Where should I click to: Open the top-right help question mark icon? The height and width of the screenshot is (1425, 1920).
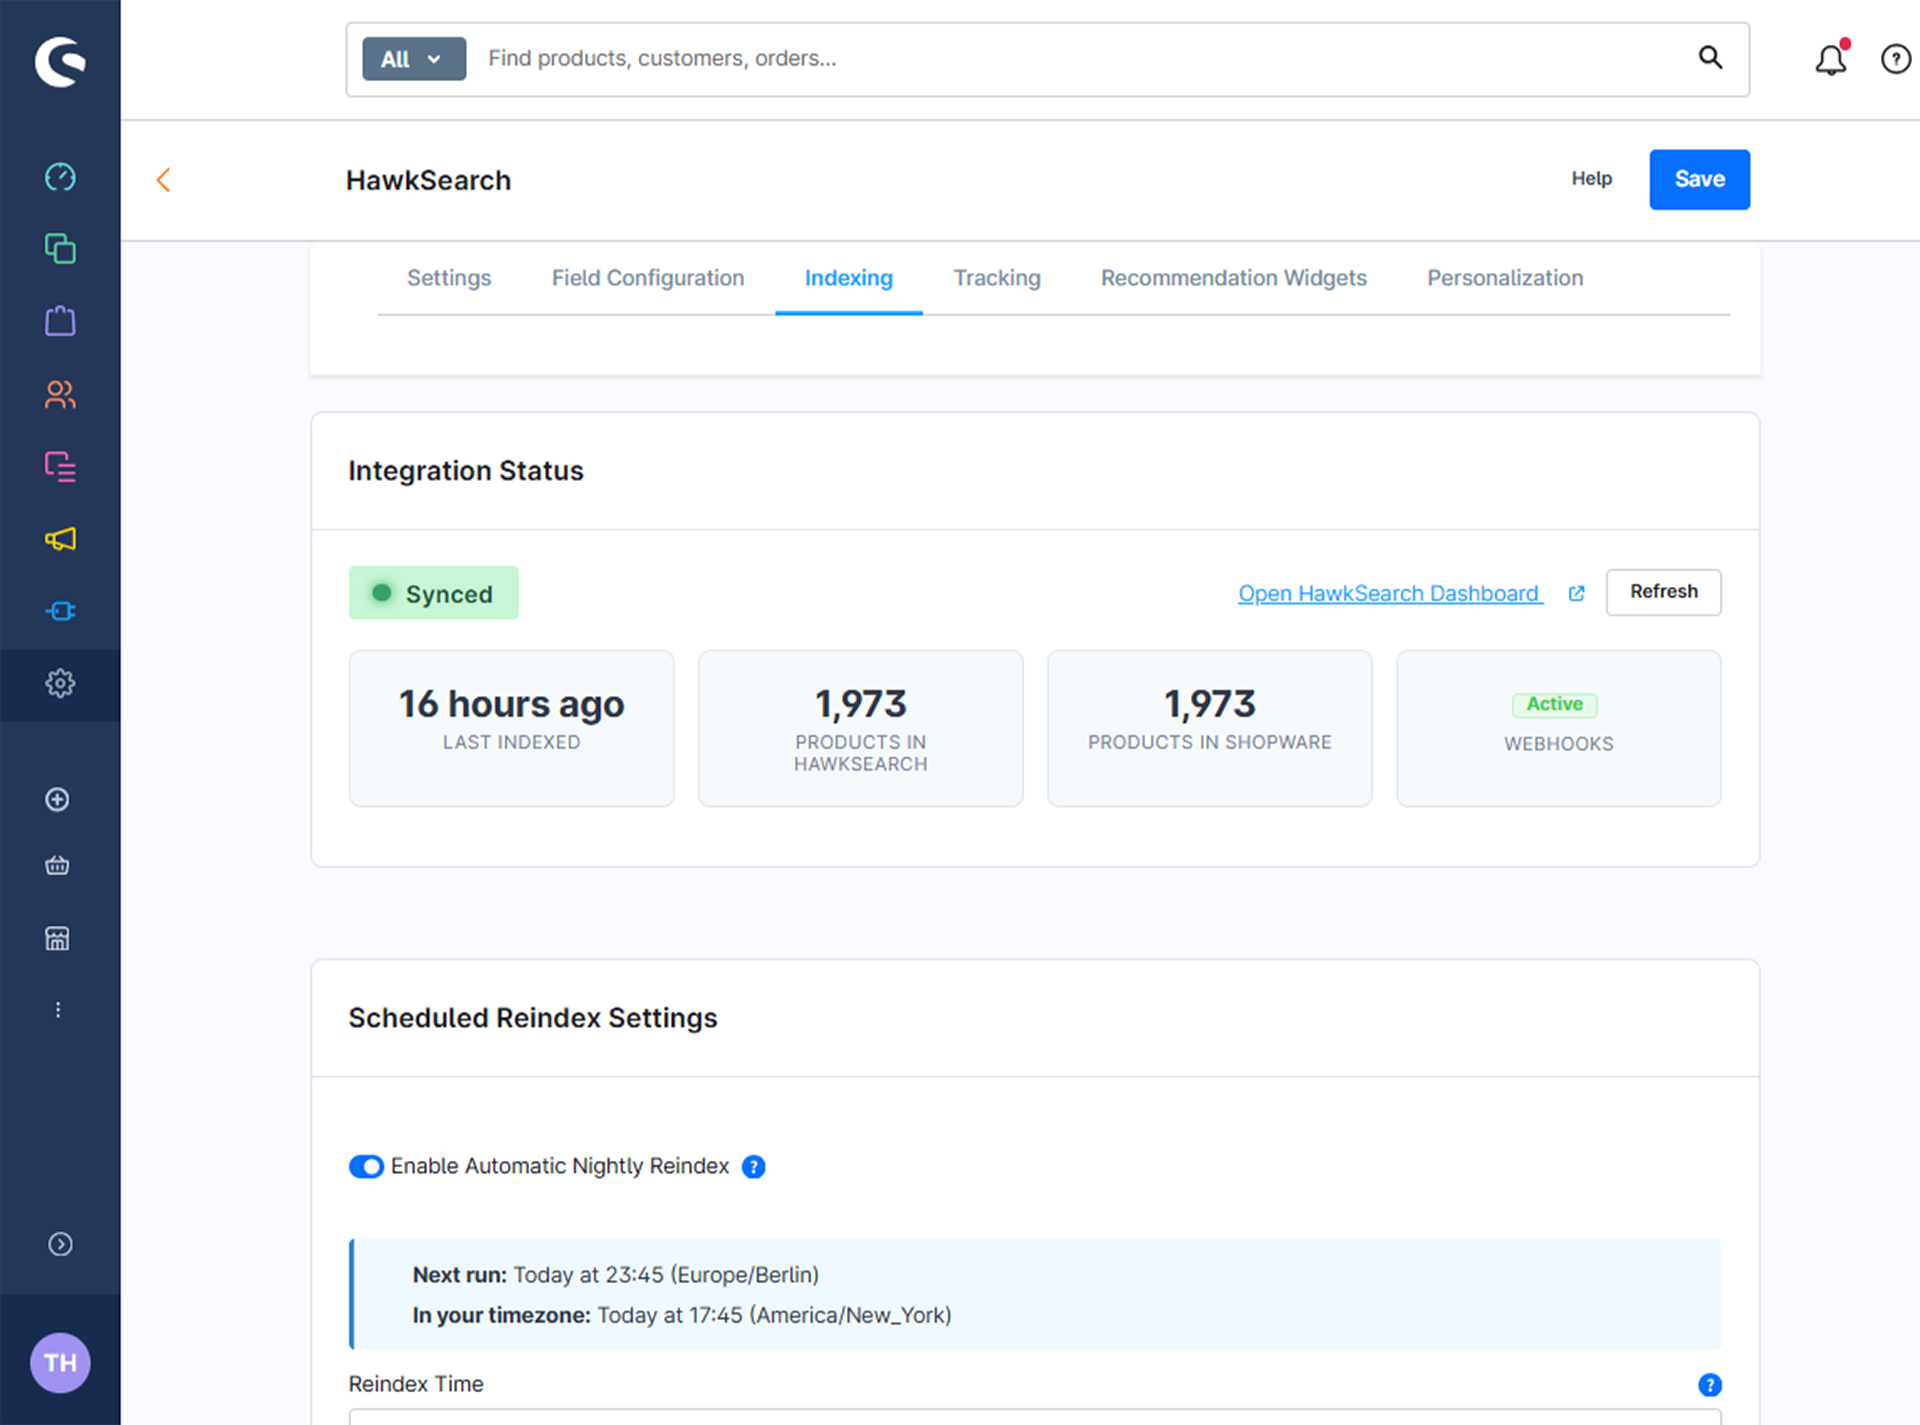click(x=1896, y=59)
